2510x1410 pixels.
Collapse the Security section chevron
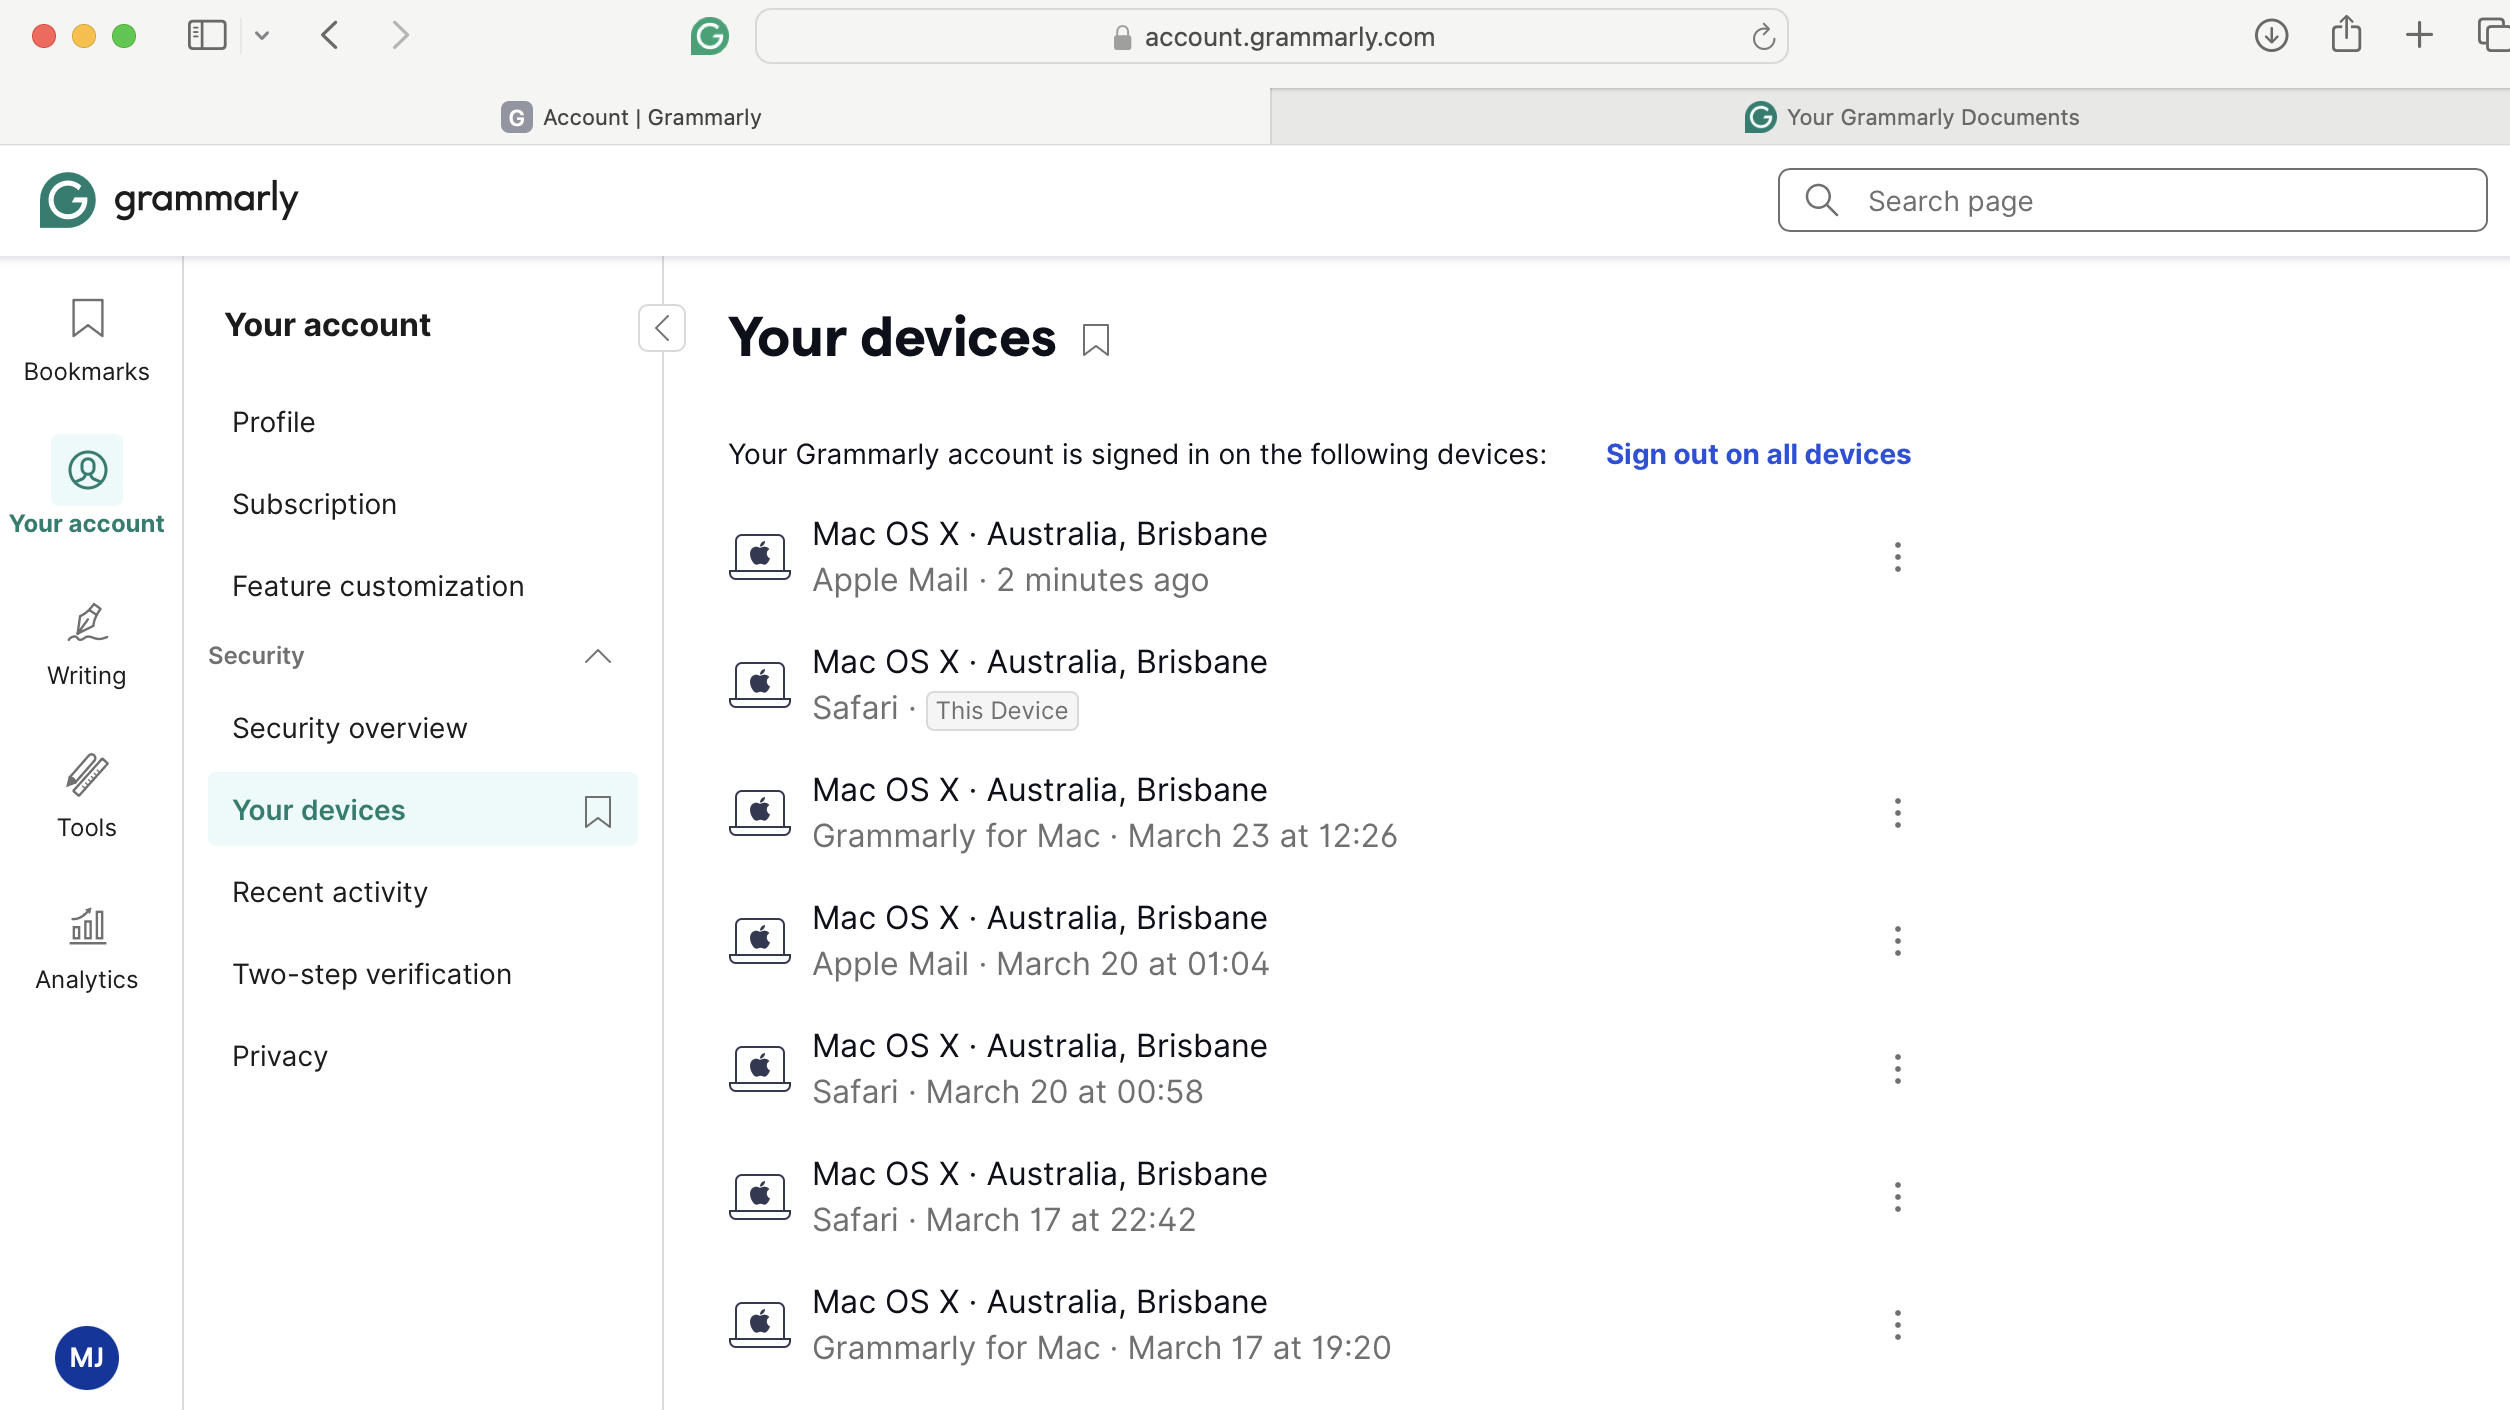click(x=597, y=656)
